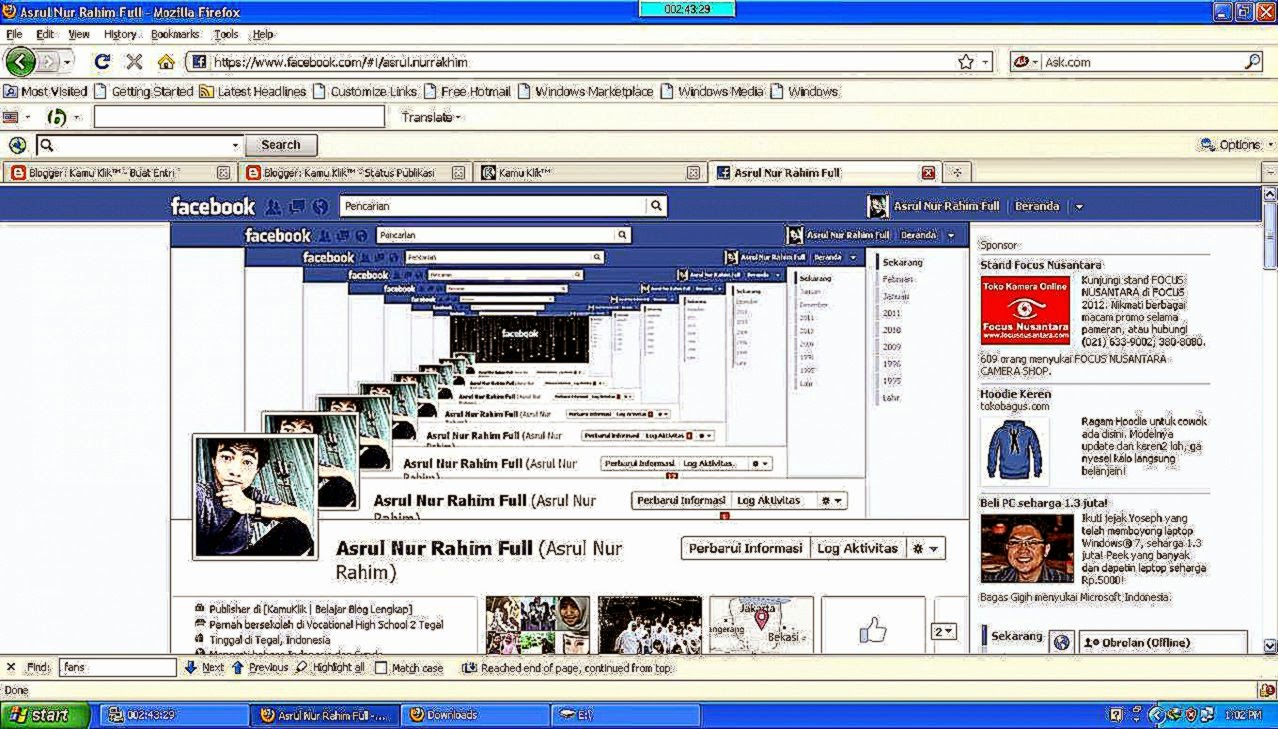Click the Find text field containing 'fans'
This screenshot has width=1278, height=729.
click(x=118, y=667)
